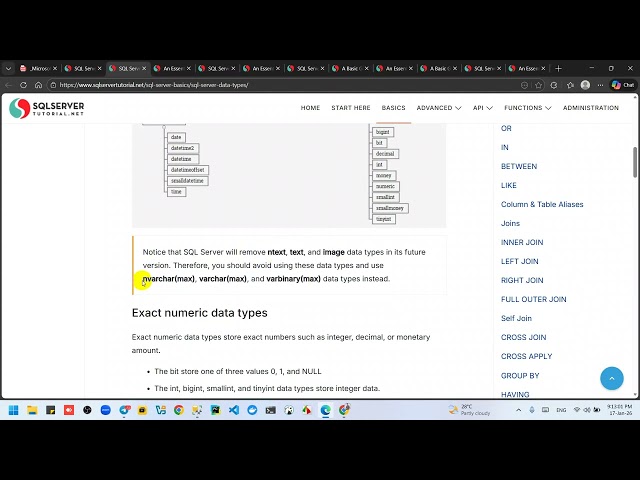Click the 'Exact numeric data types' heading
Viewport: 640px width, 480px height.
(200, 313)
